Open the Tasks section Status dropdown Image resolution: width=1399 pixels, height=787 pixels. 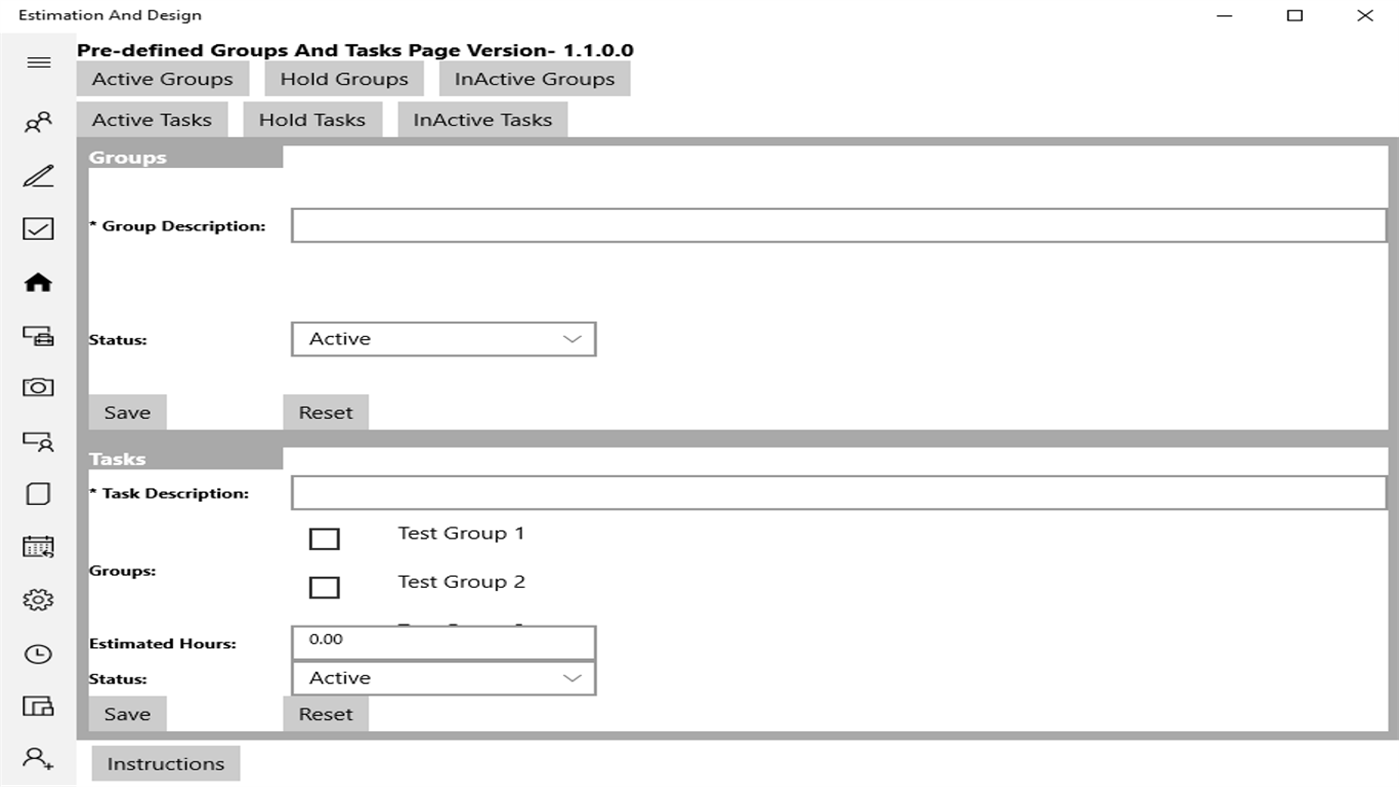(443, 677)
